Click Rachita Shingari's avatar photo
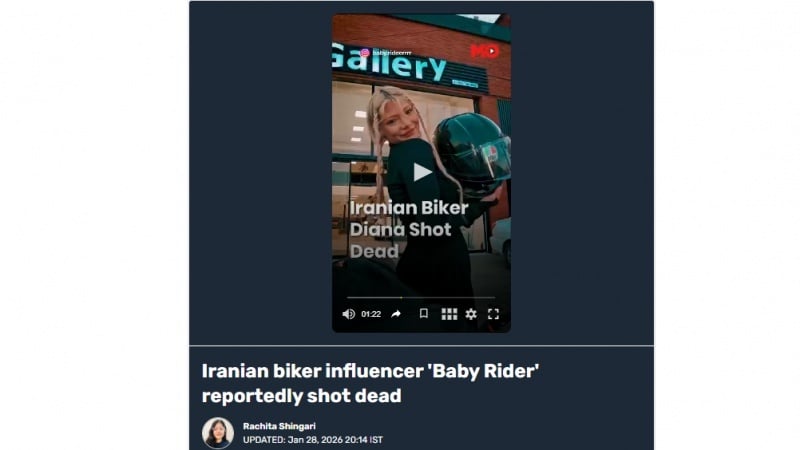800x450 pixels. [218, 433]
